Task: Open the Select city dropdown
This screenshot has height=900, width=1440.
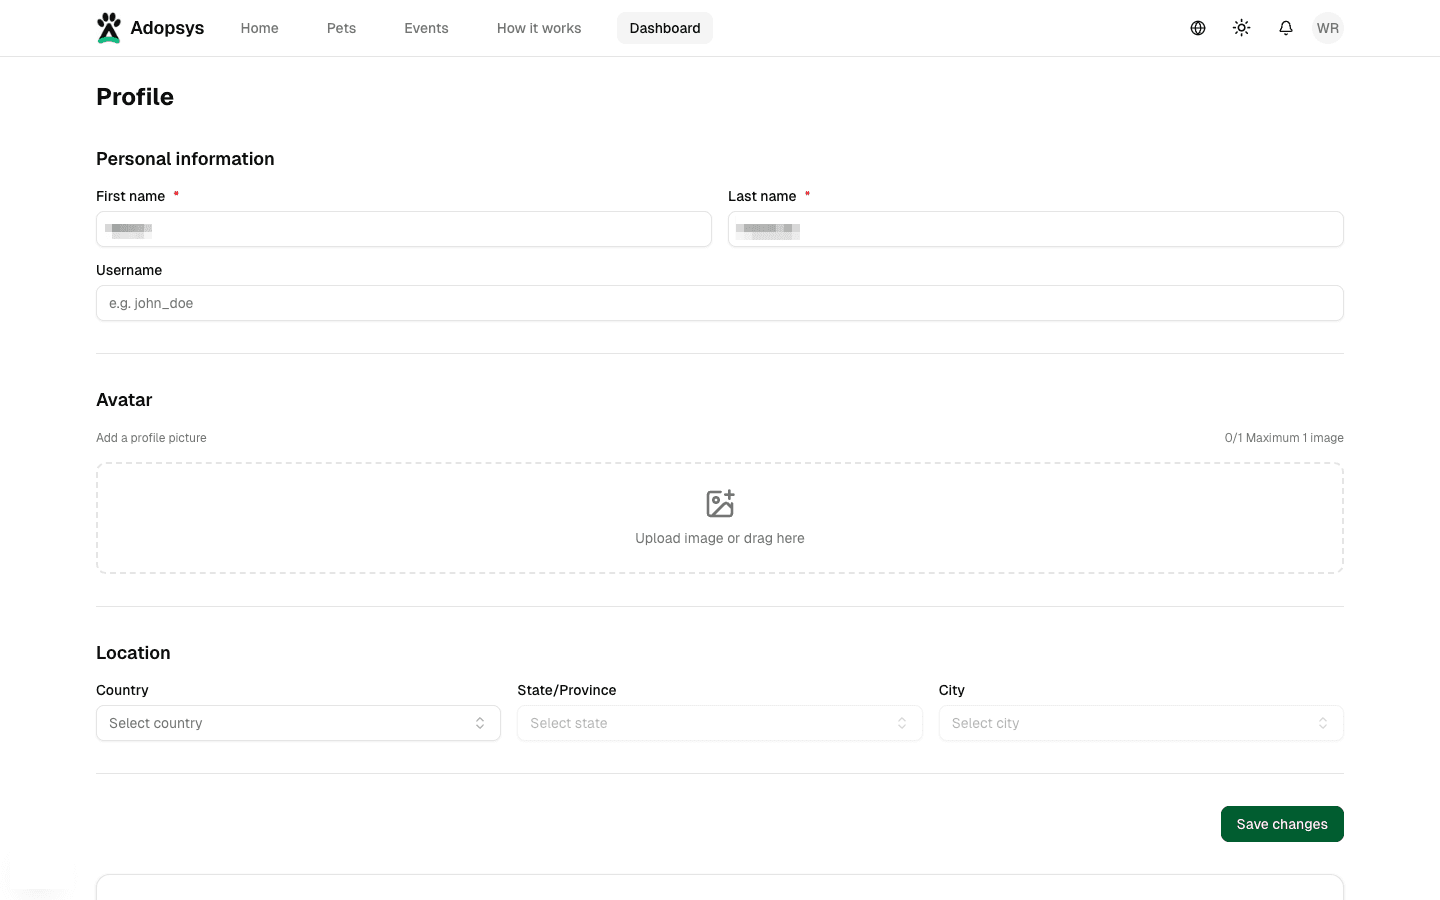Action: tap(1141, 722)
